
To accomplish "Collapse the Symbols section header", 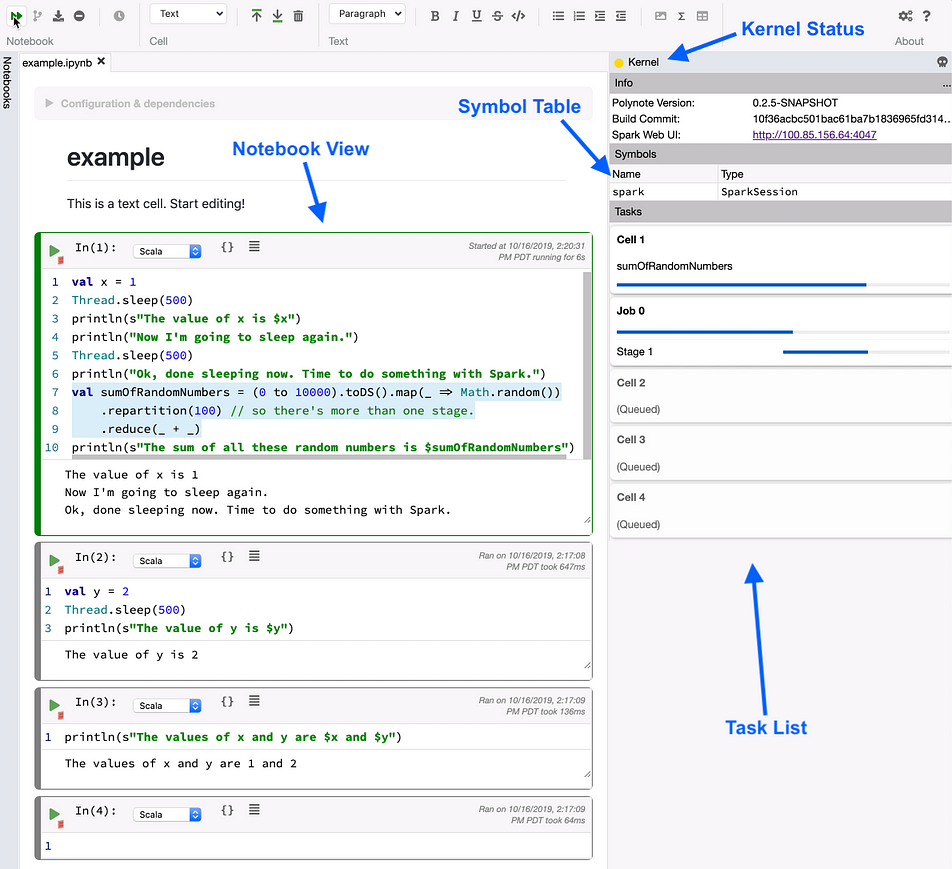I will [780, 154].
